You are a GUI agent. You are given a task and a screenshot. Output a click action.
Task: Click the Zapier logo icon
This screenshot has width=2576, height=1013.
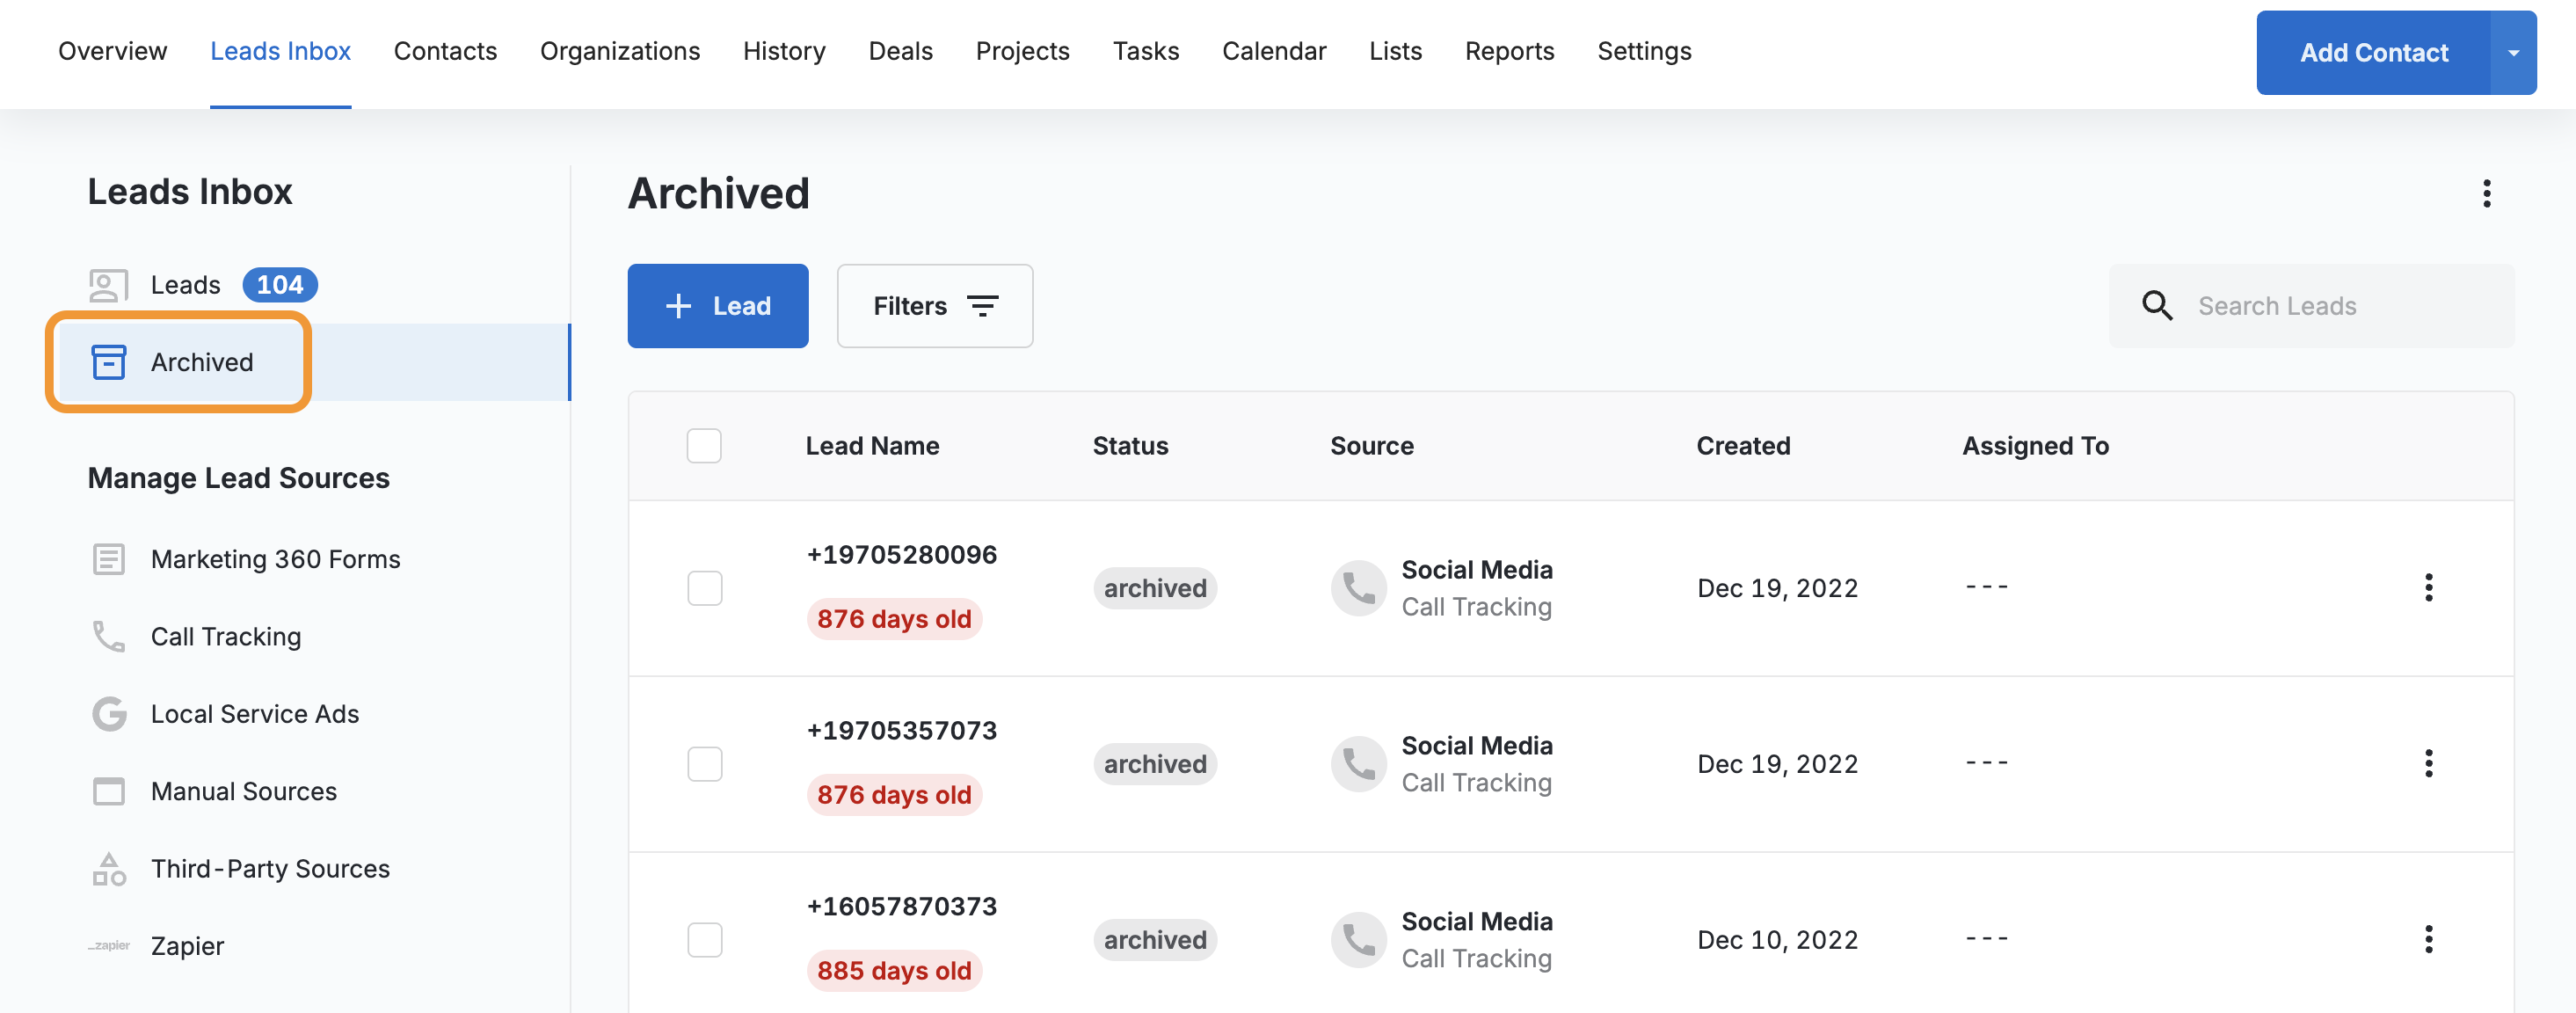pyautogui.click(x=108, y=946)
